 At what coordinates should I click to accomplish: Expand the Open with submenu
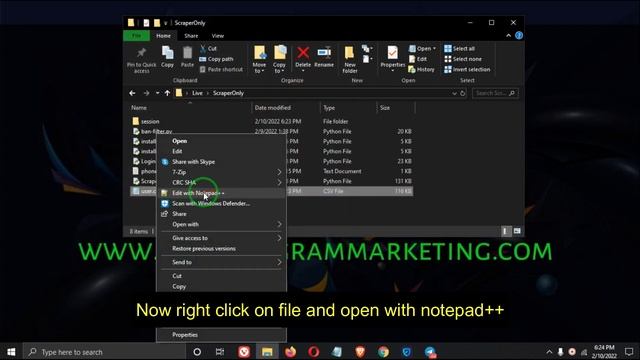[x=279, y=224]
